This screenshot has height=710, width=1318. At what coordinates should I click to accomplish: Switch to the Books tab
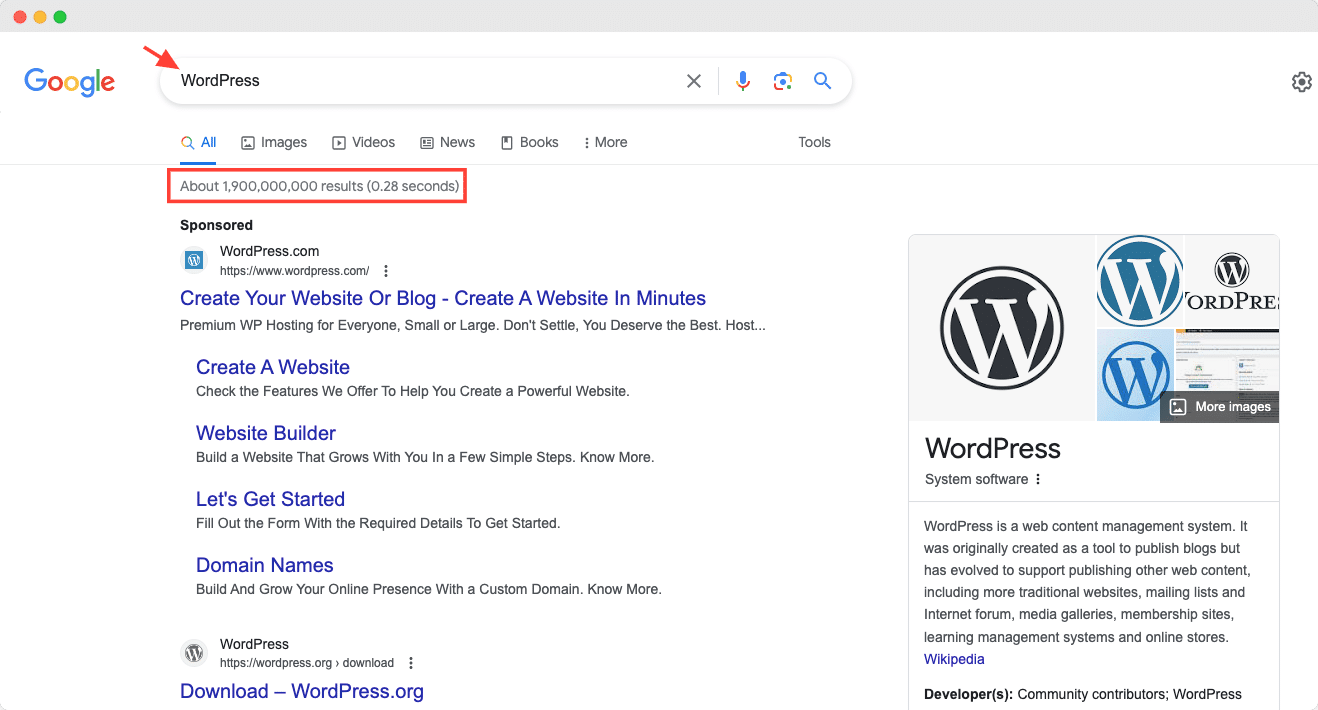click(529, 142)
